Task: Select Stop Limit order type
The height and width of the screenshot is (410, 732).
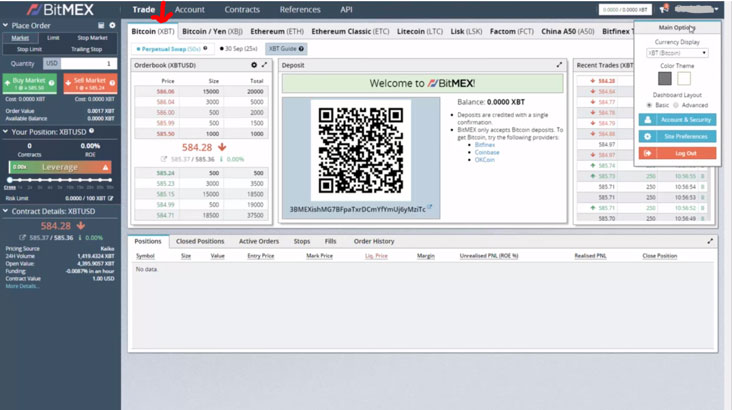Action: pos(29,49)
